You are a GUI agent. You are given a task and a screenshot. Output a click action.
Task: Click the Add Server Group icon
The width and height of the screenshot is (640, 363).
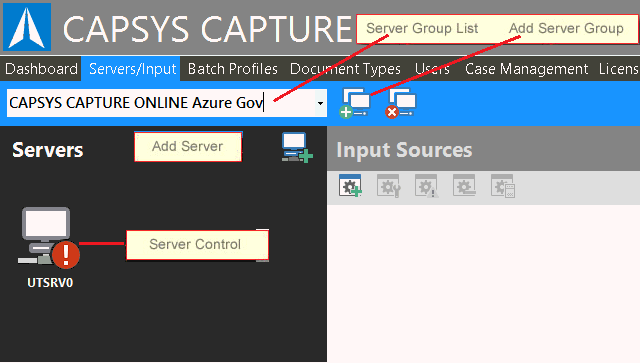(354, 103)
